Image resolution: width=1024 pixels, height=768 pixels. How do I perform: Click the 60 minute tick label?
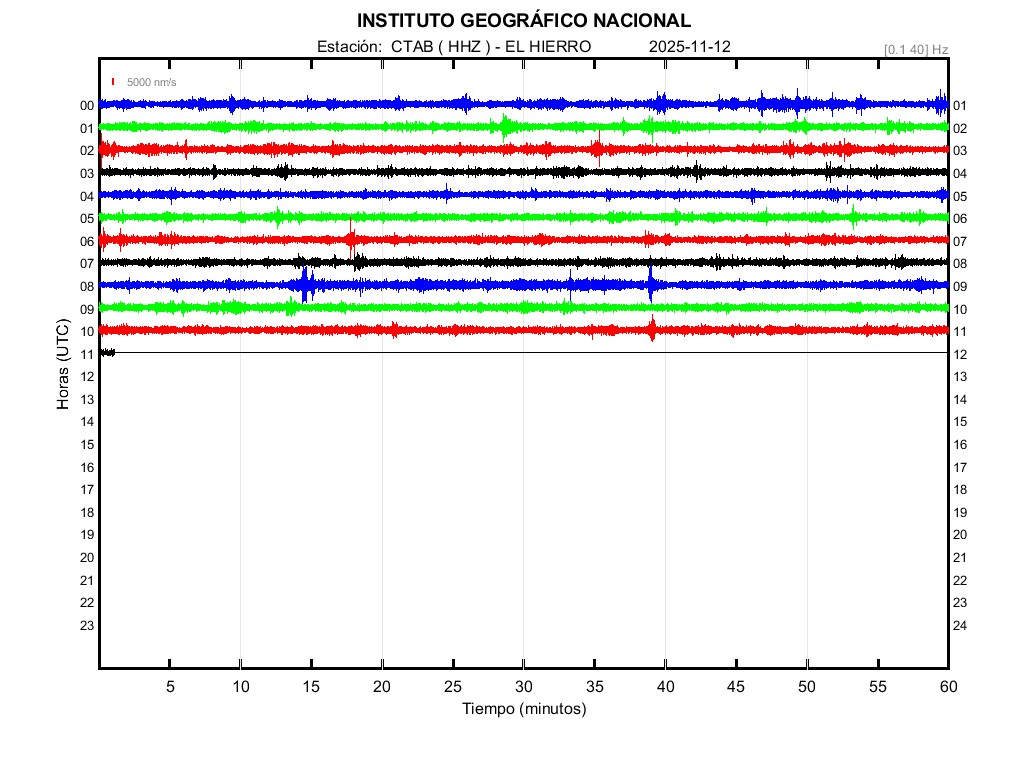(947, 686)
